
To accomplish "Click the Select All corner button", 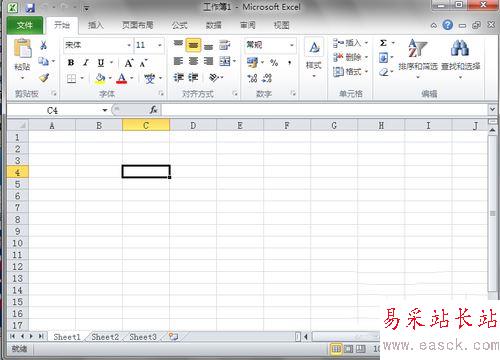I will 18,126.
